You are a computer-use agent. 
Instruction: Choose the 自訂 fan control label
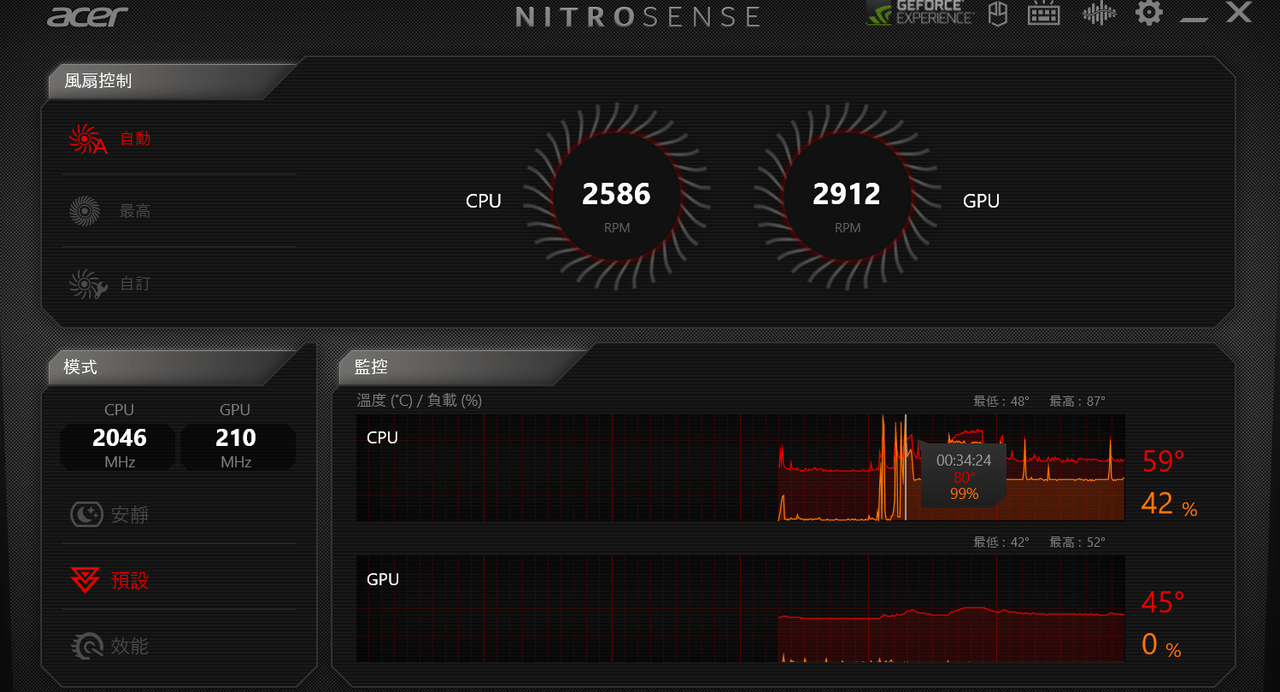point(135,284)
